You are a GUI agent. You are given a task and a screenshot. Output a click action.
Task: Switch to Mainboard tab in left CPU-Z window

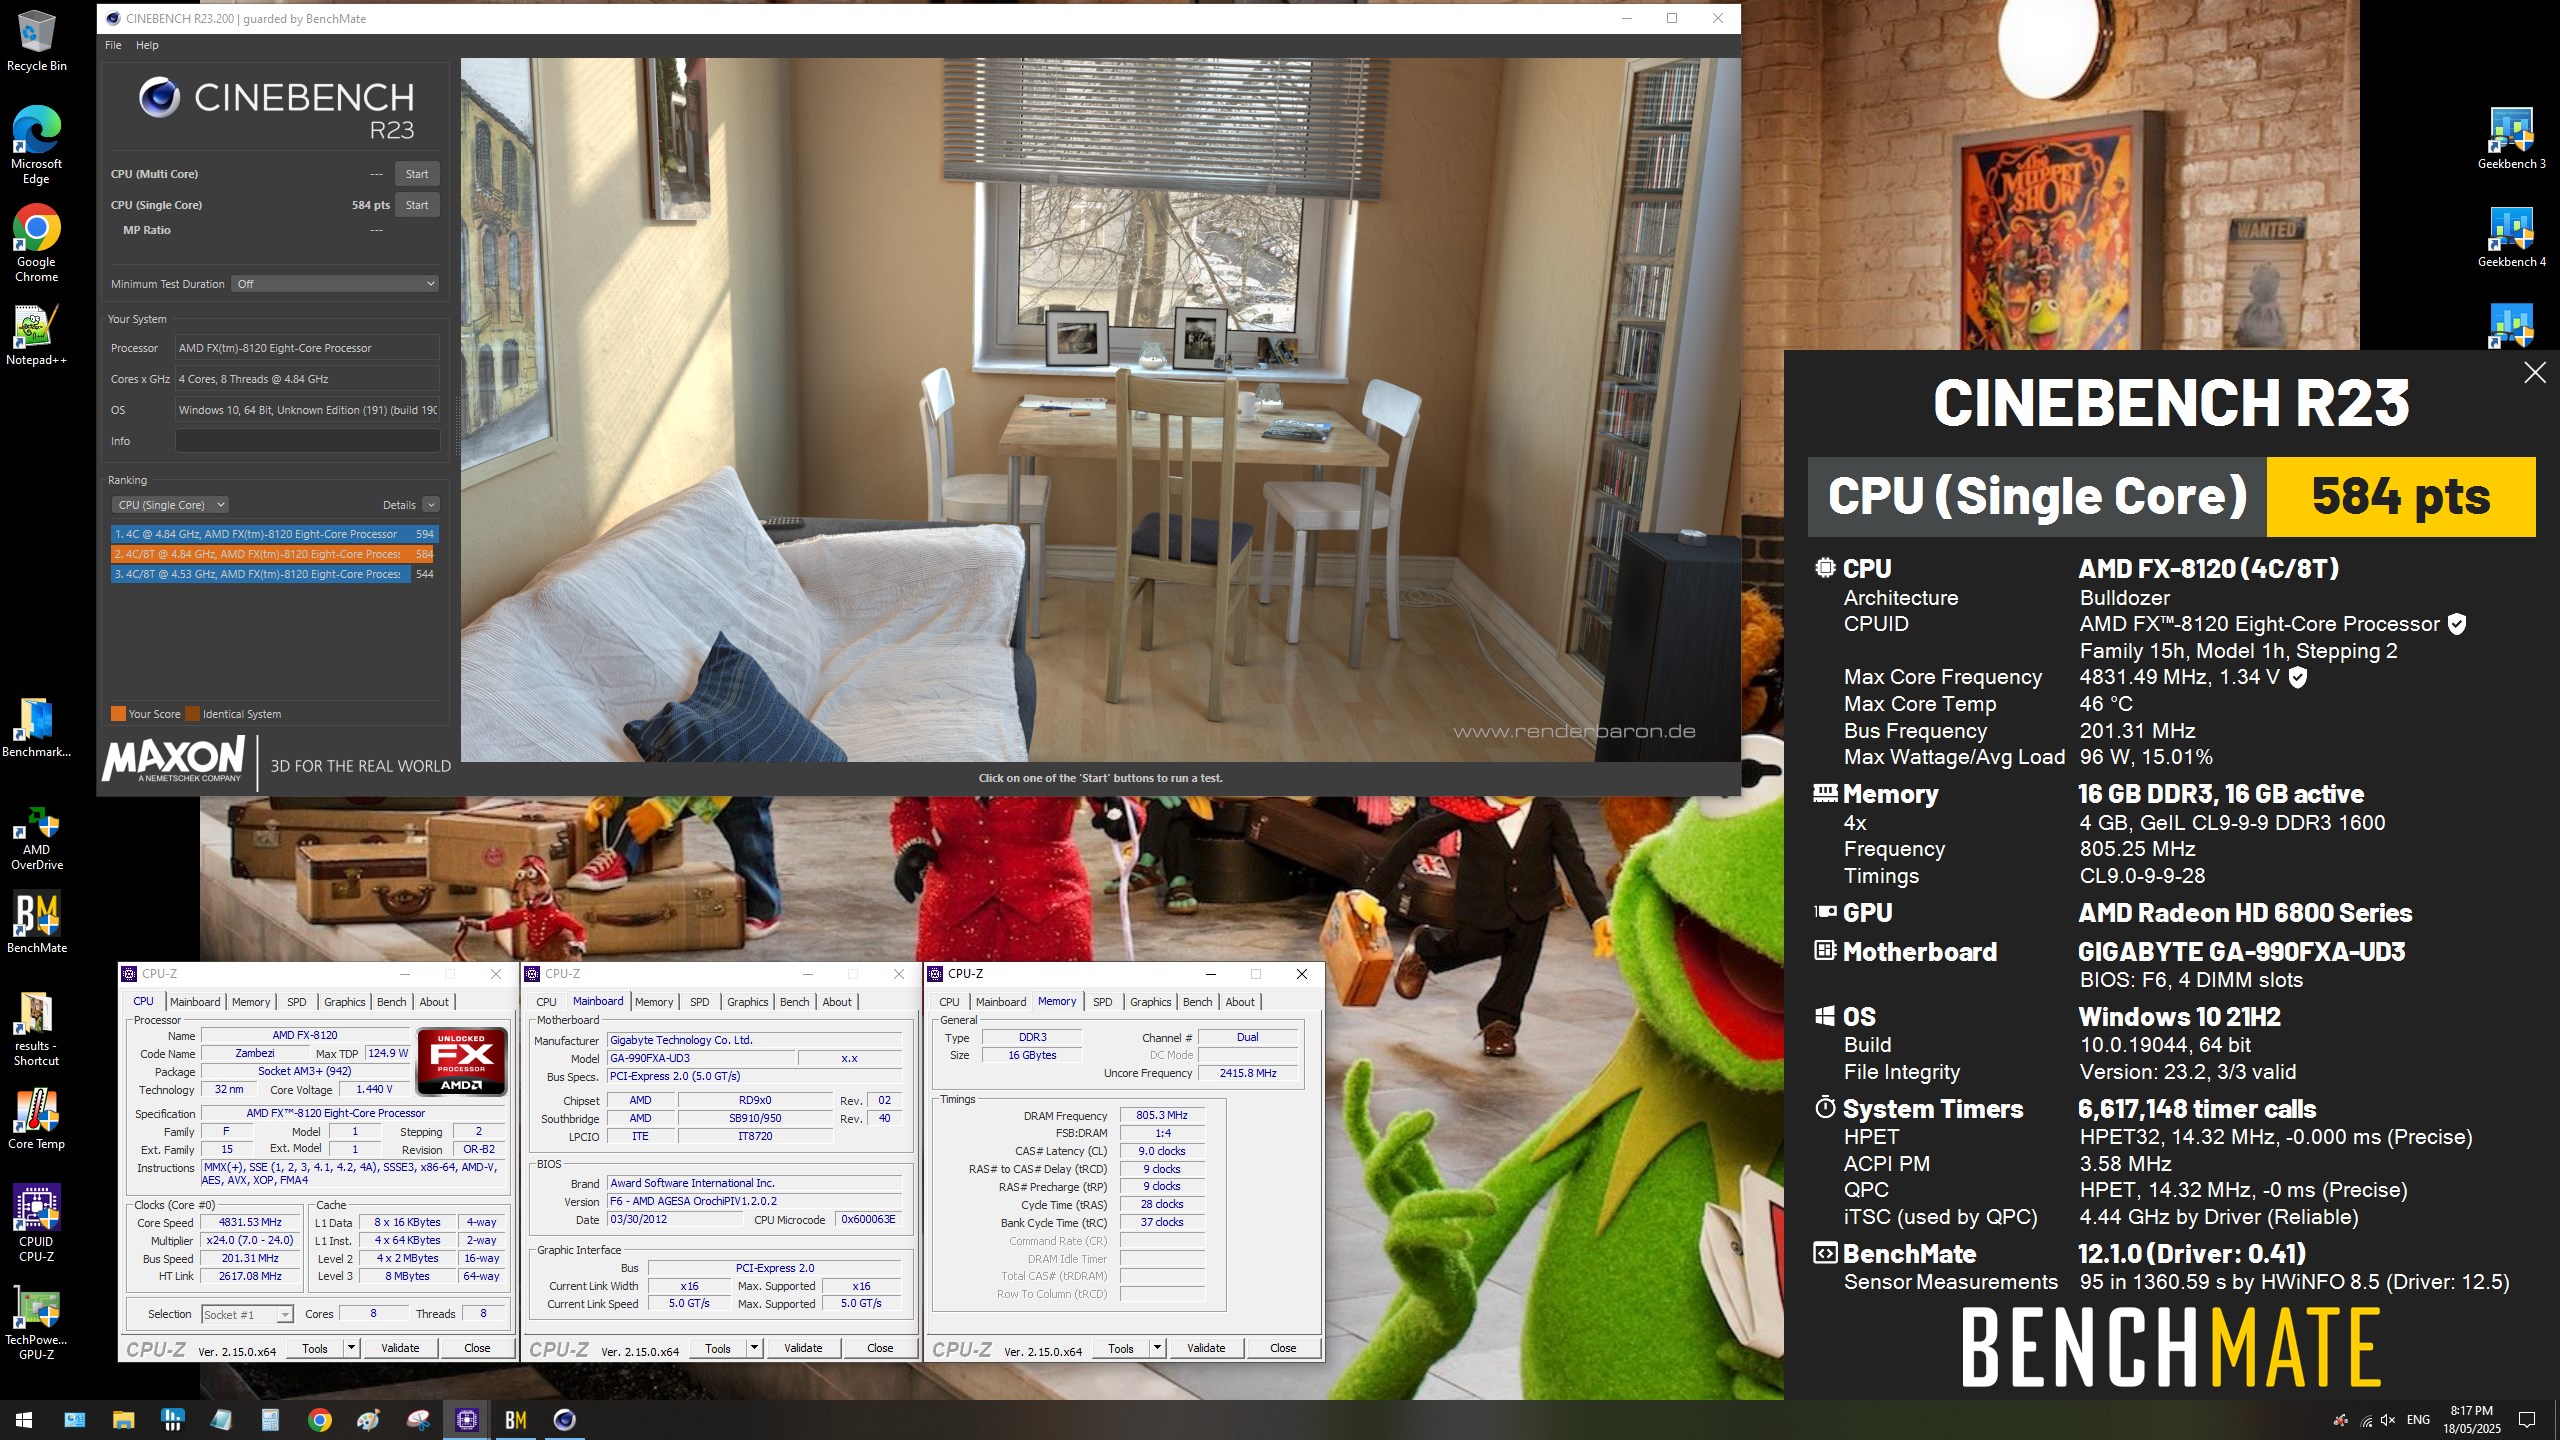pos(195,1002)
